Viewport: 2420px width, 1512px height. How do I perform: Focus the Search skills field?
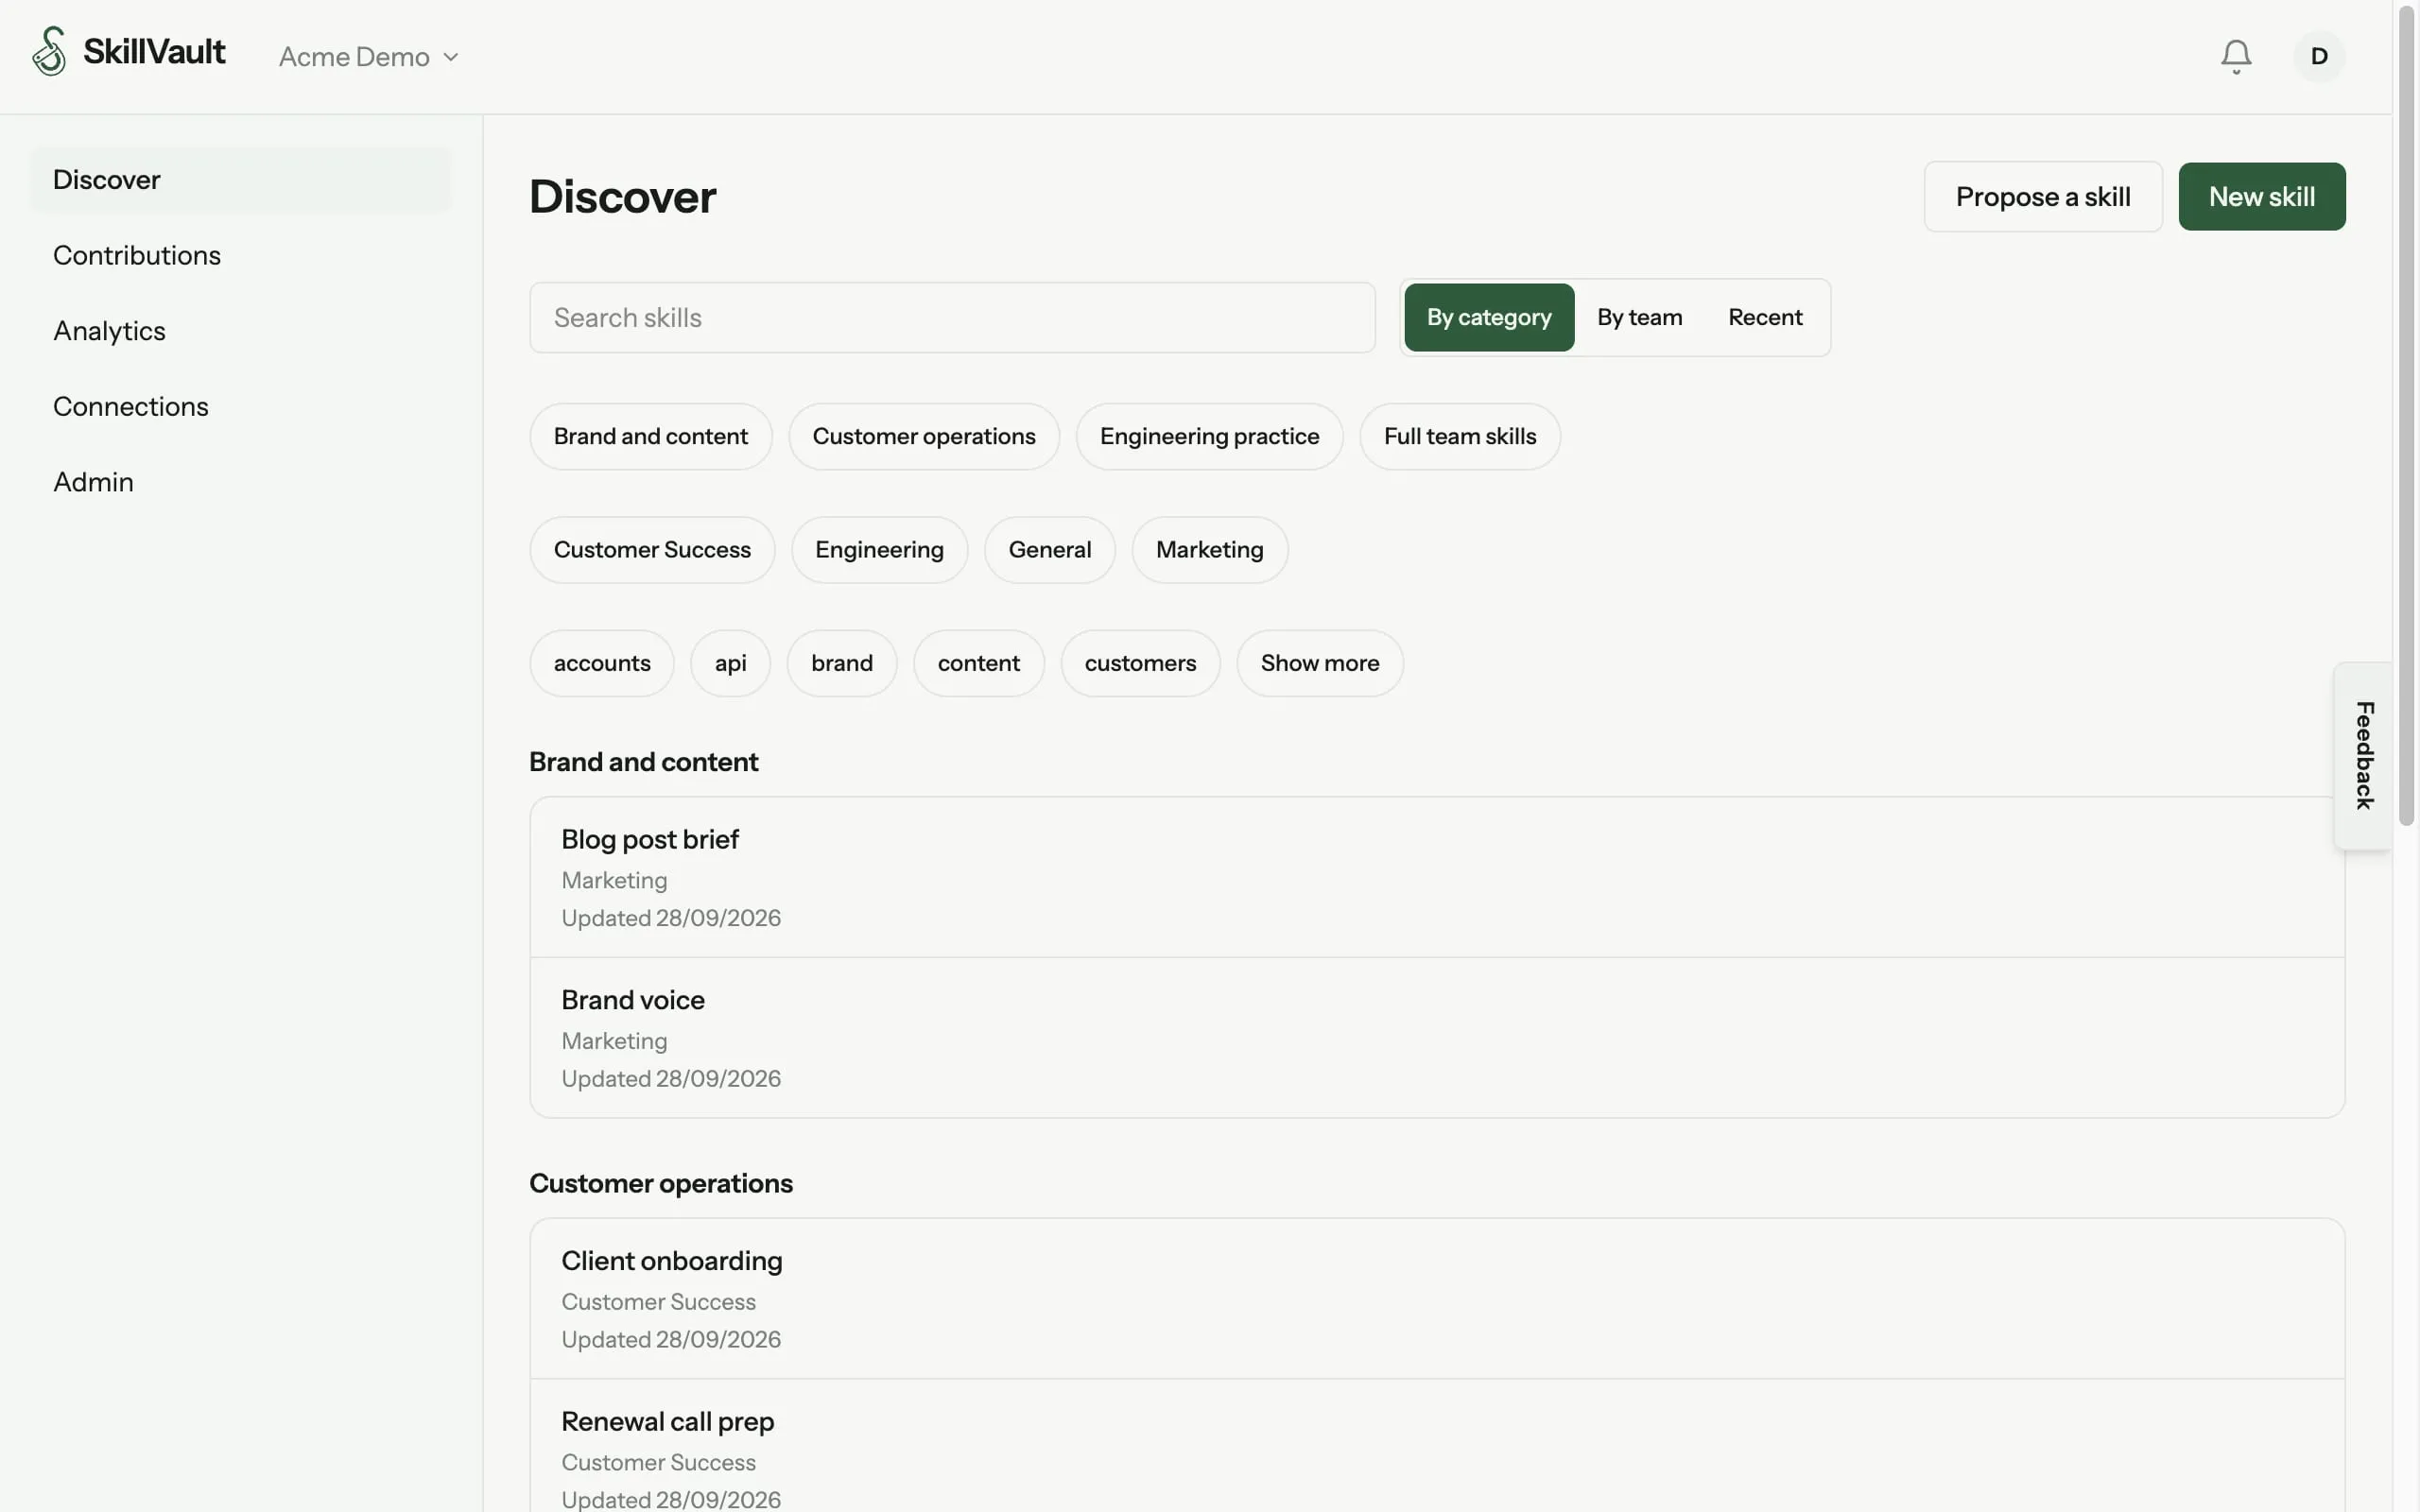click(x=952, y=318)
